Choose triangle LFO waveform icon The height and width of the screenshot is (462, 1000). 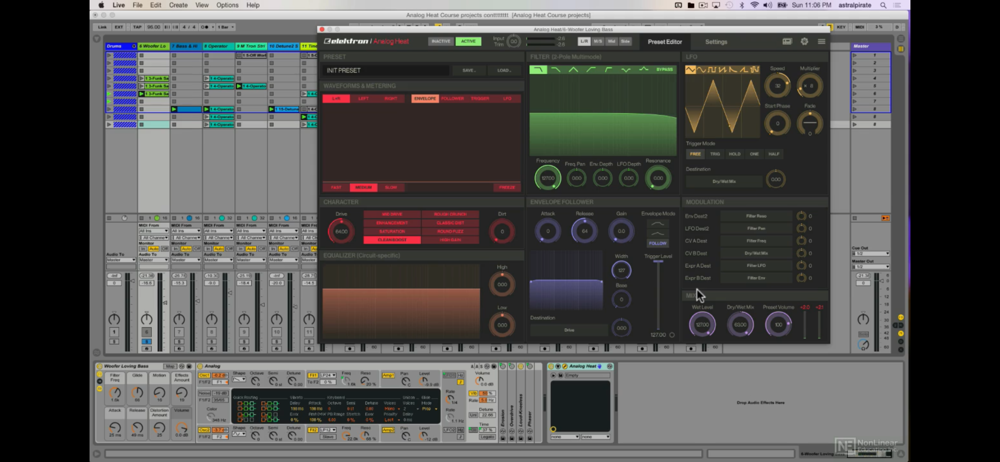[x=690, y=70]
